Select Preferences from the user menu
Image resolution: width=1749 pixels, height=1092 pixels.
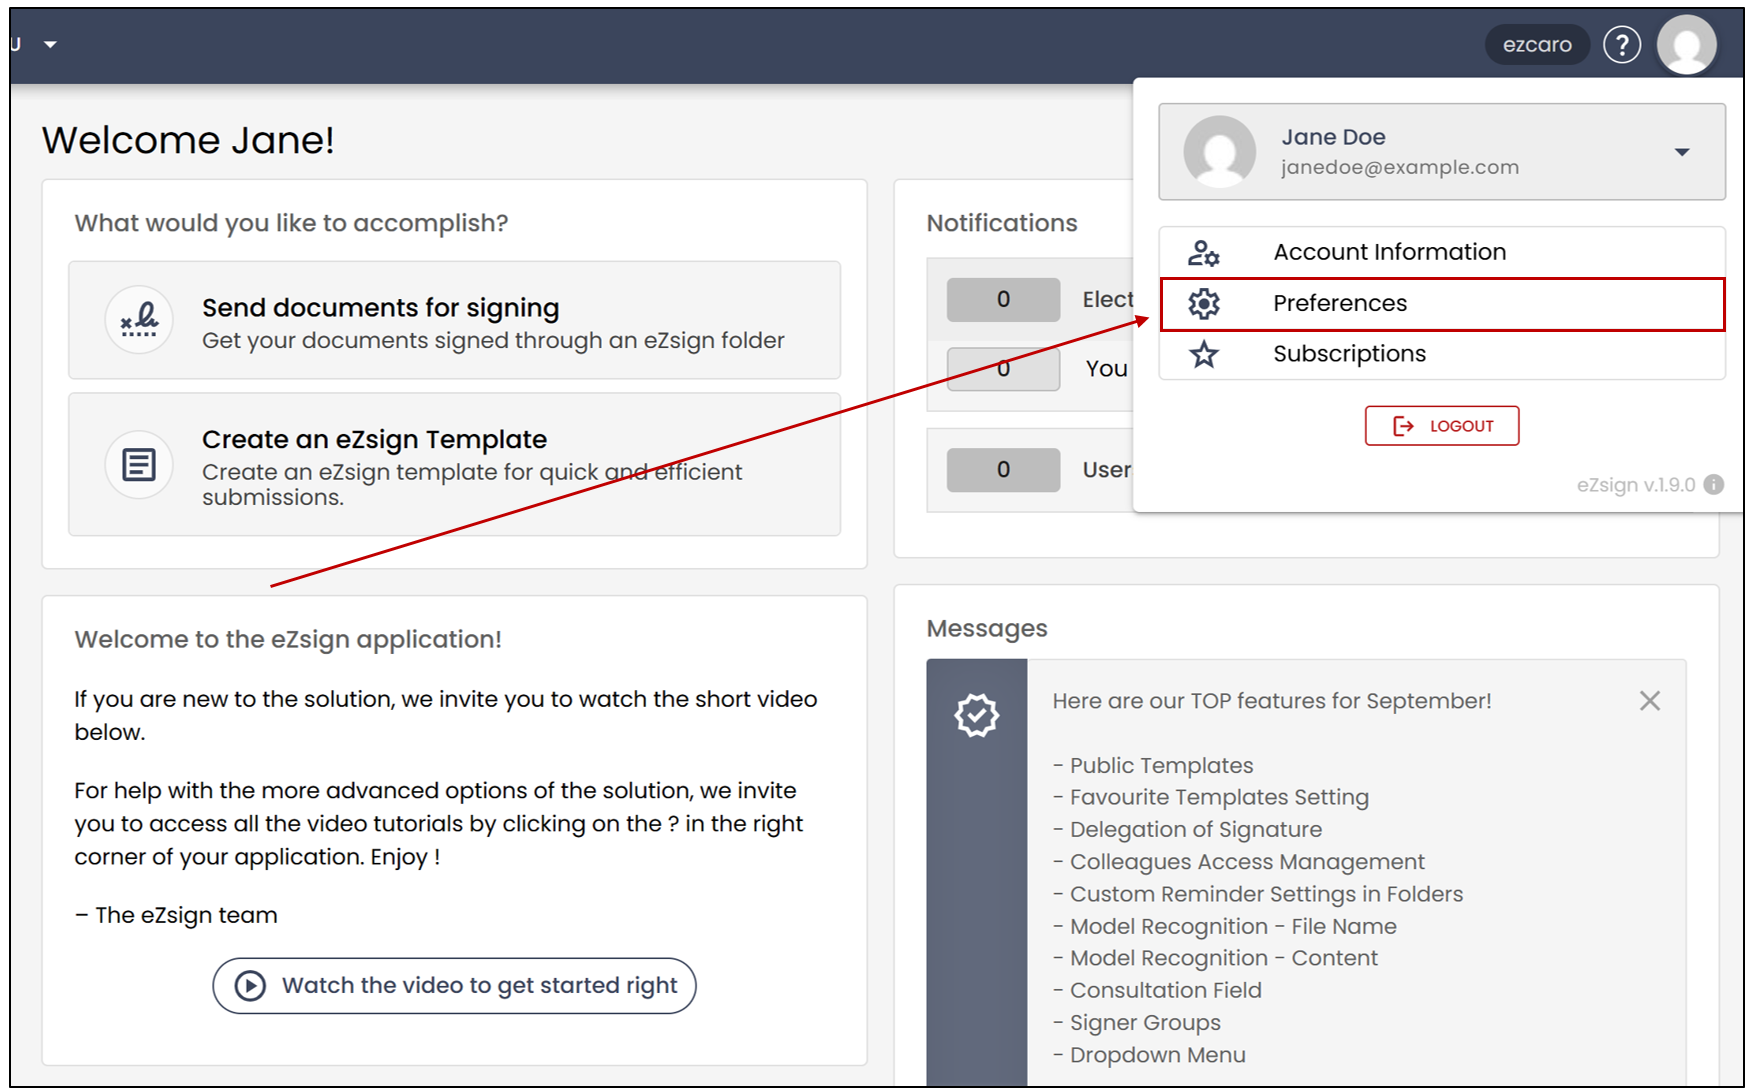point(1442,304)
